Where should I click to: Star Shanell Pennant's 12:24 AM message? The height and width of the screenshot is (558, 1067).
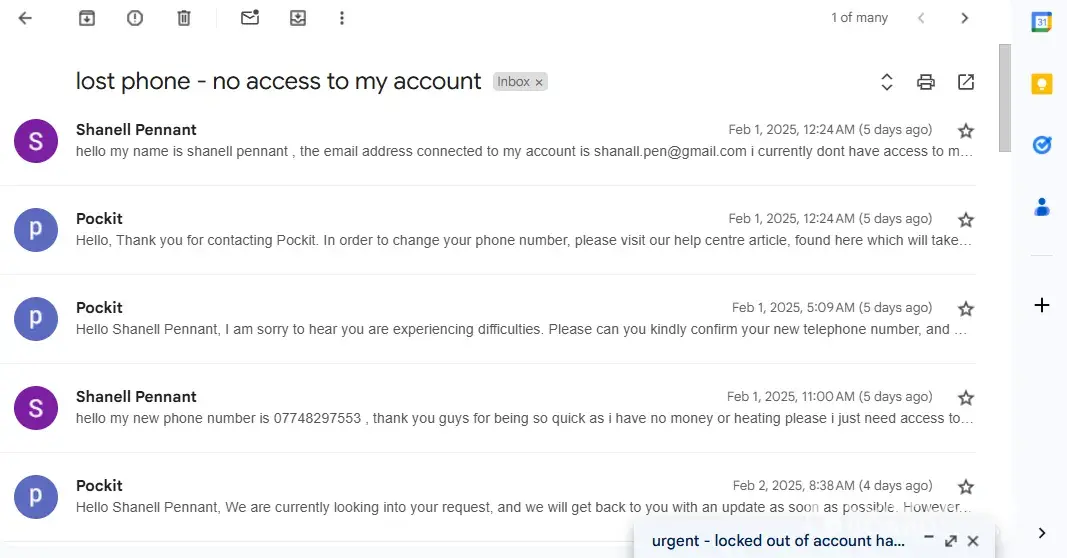(966, 131)
